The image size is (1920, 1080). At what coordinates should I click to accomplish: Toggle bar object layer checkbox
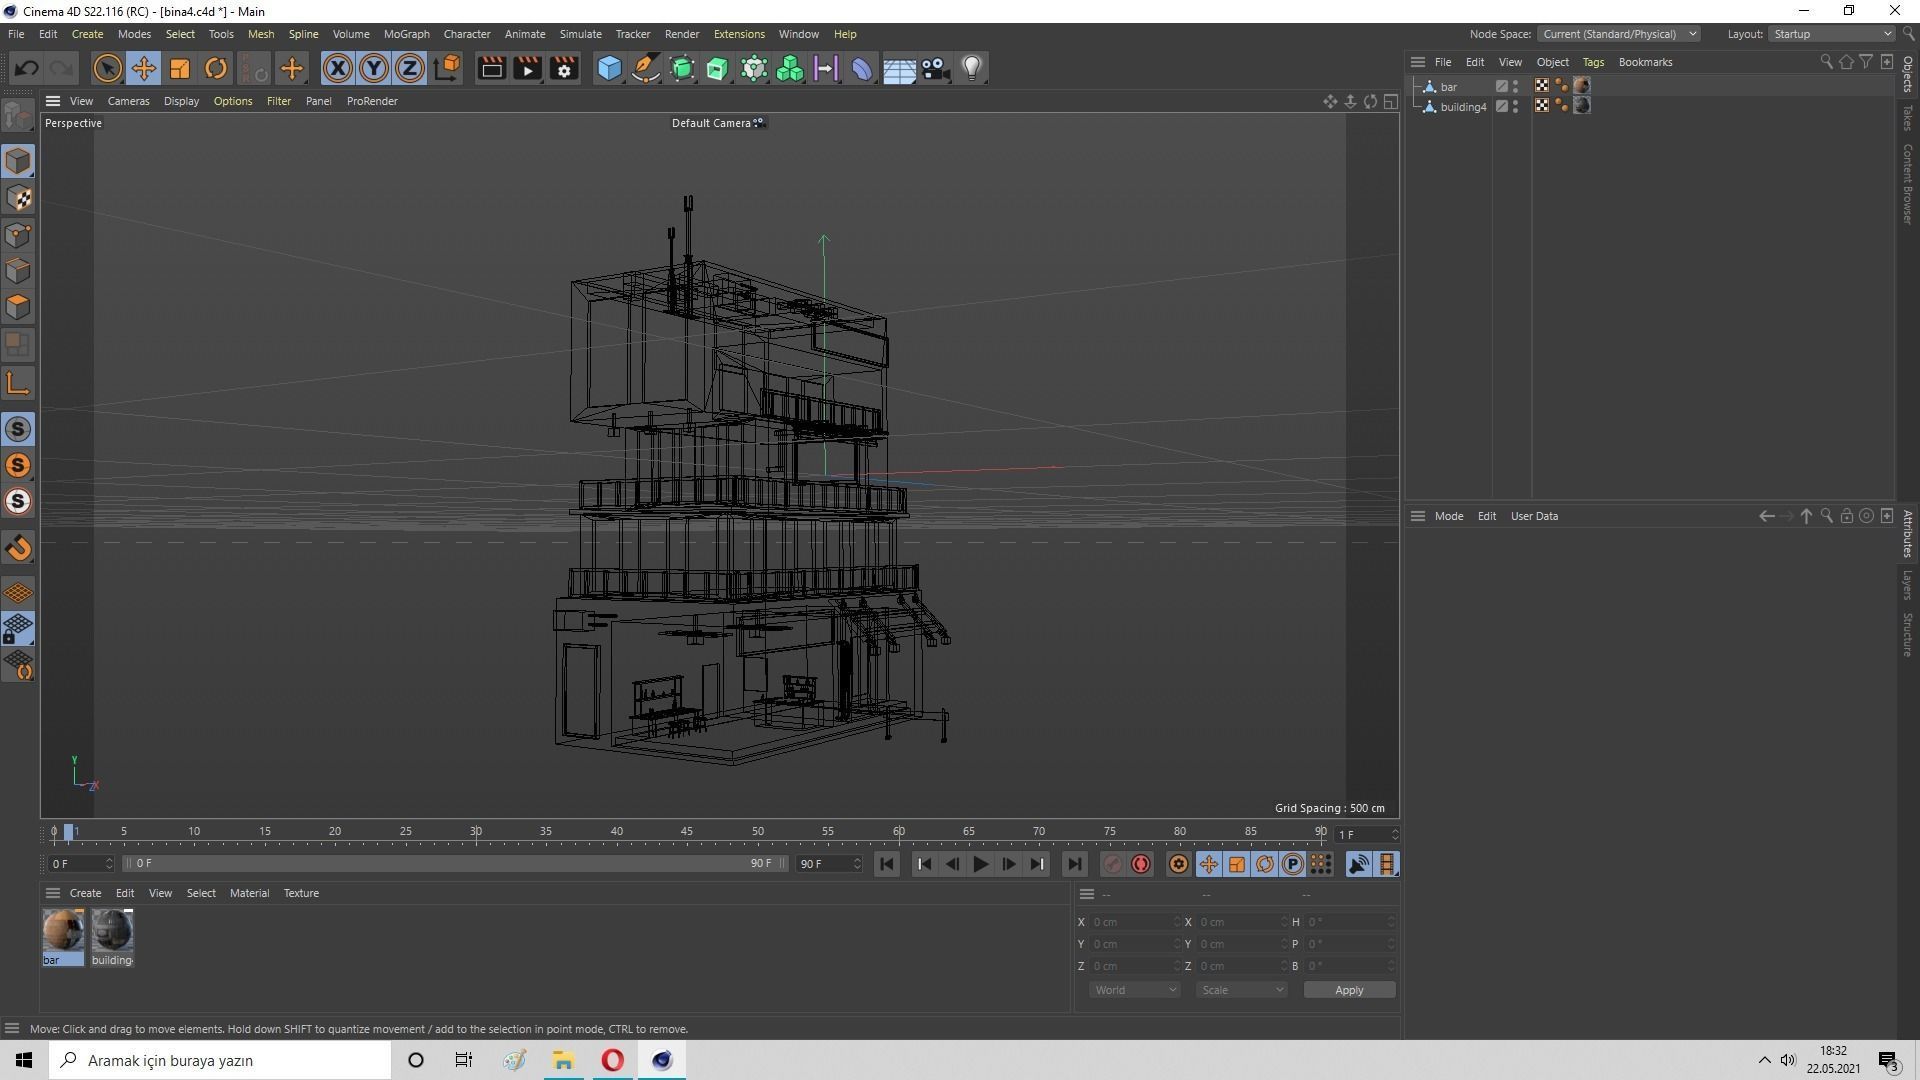[x=1501, y=87]
